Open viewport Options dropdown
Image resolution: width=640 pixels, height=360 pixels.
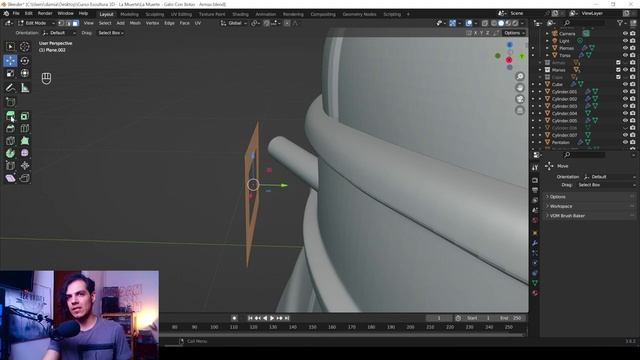[x=514, y=33]
